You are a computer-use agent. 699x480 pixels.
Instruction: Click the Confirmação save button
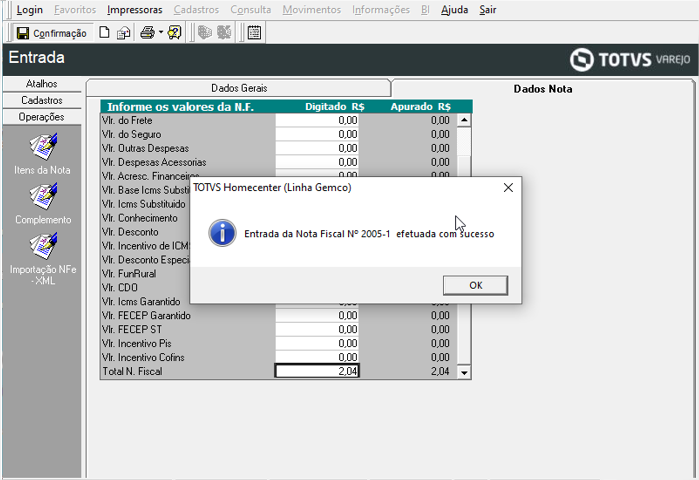[51, 33]
